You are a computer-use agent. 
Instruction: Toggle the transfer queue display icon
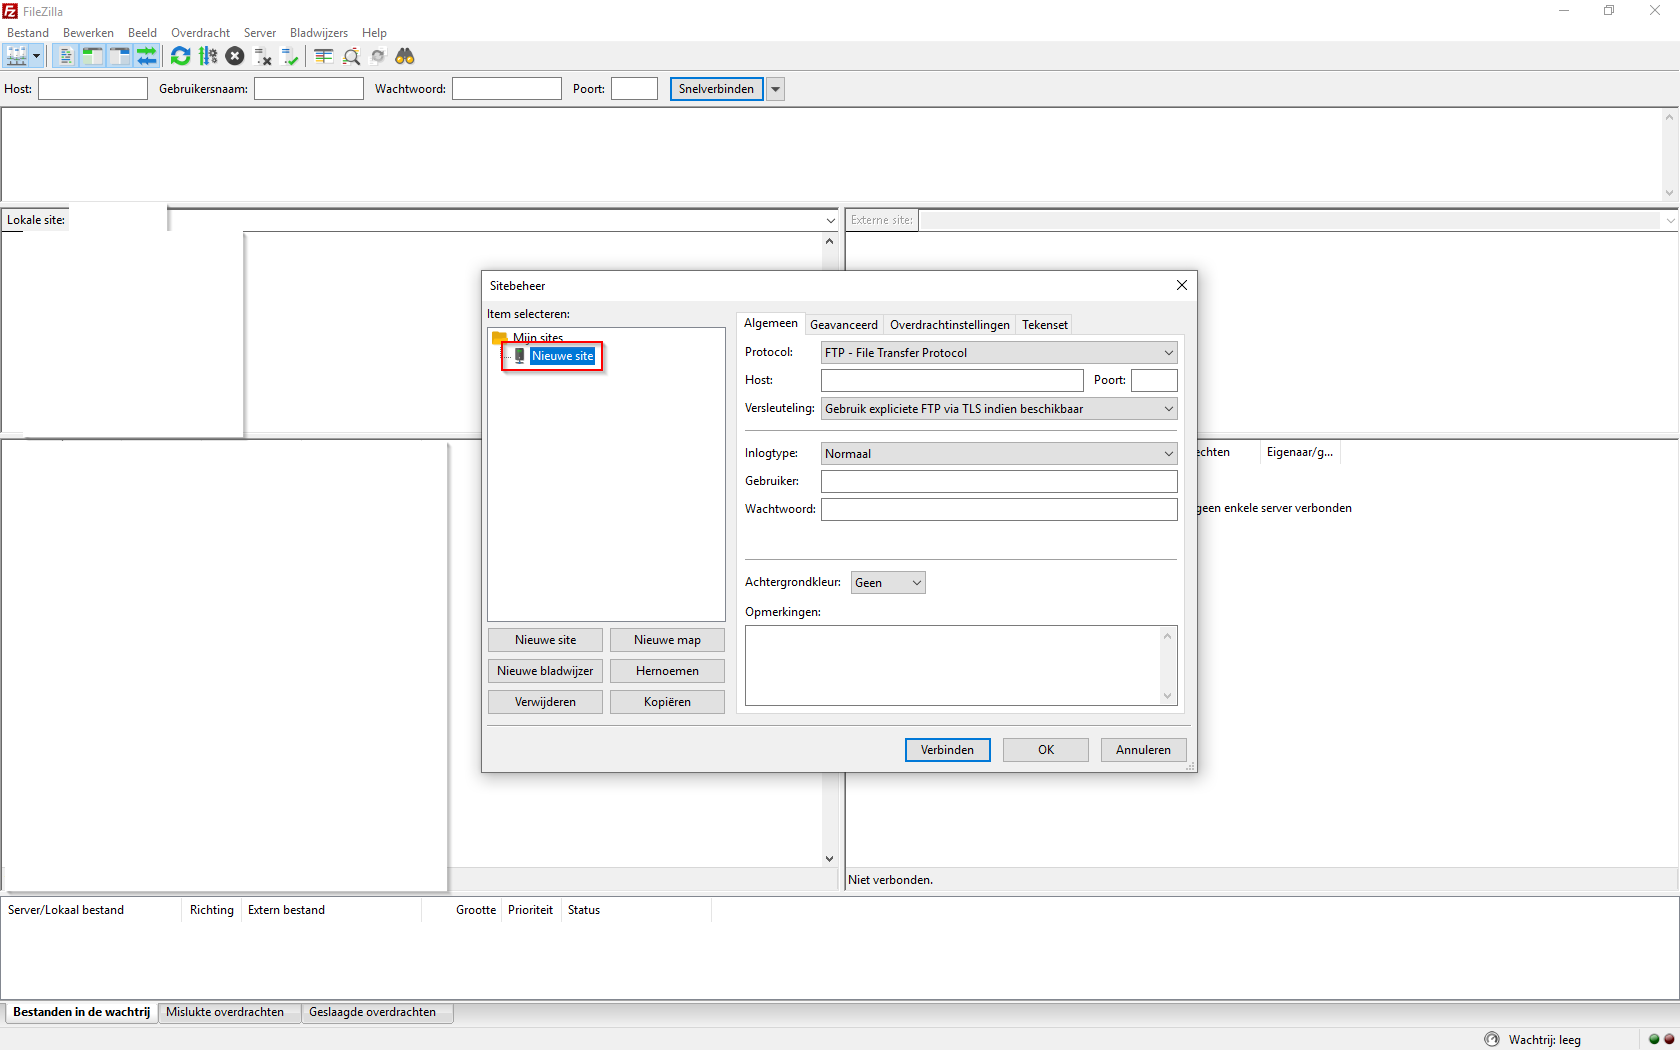tap(147, 56)
